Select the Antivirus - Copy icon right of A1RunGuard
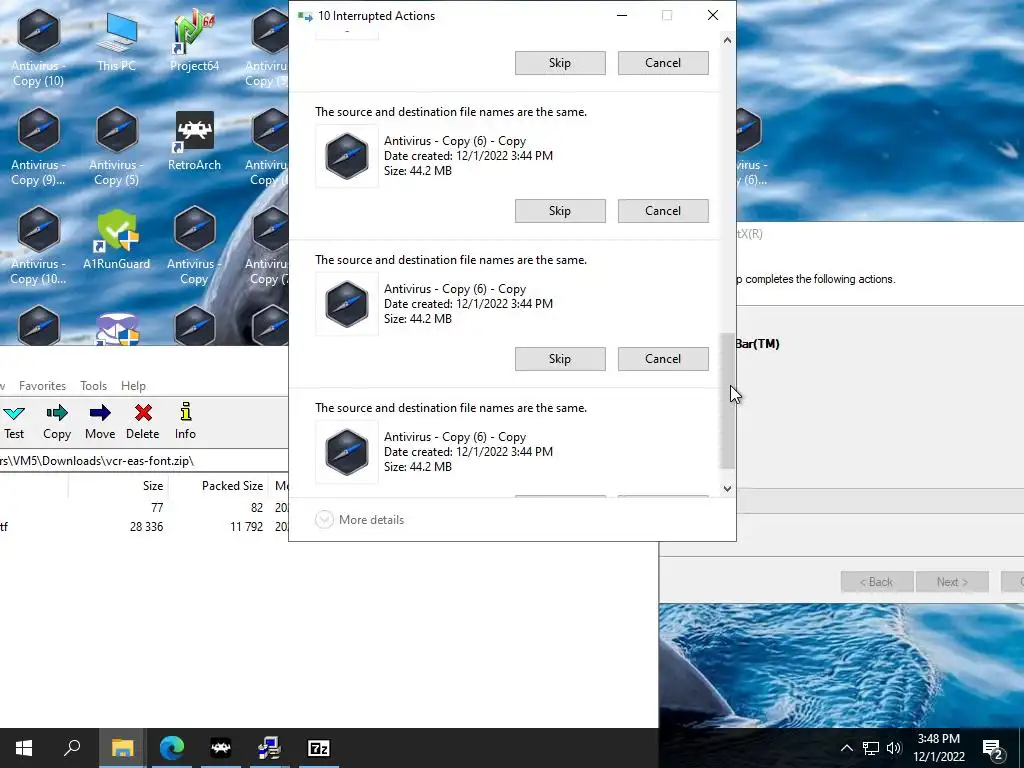The height and width of the screenshot is (768, 1024). pyautogui.click(x=194, y=247)
